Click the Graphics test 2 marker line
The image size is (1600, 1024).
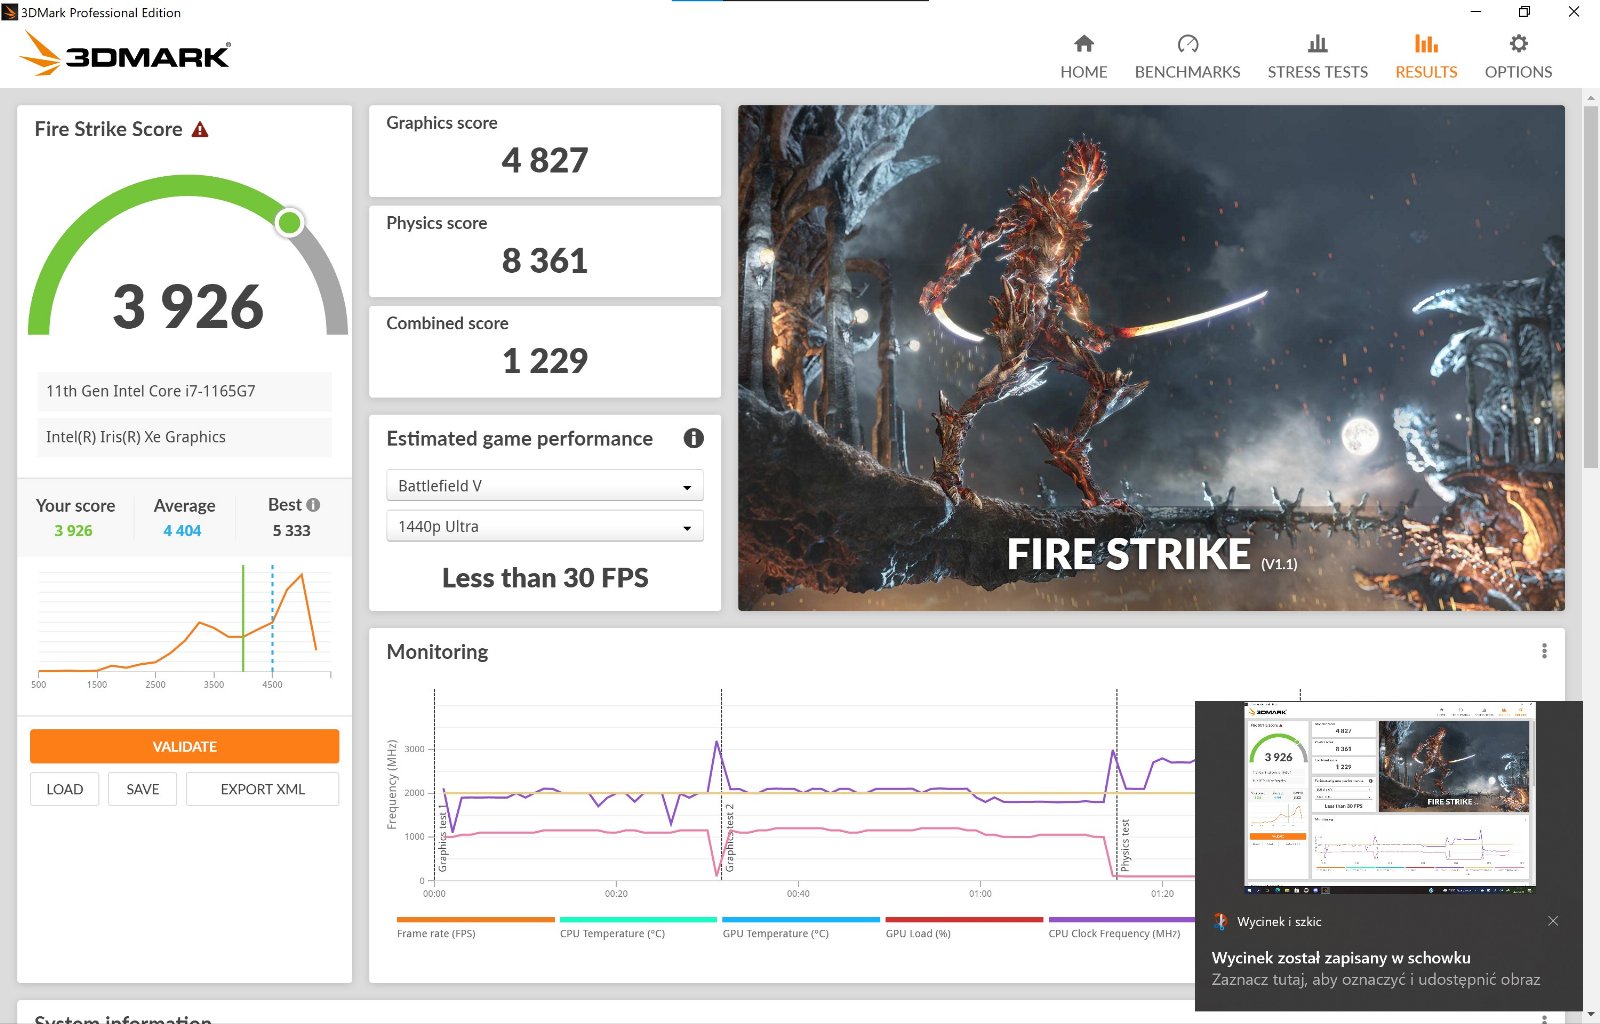pos(721,785)
